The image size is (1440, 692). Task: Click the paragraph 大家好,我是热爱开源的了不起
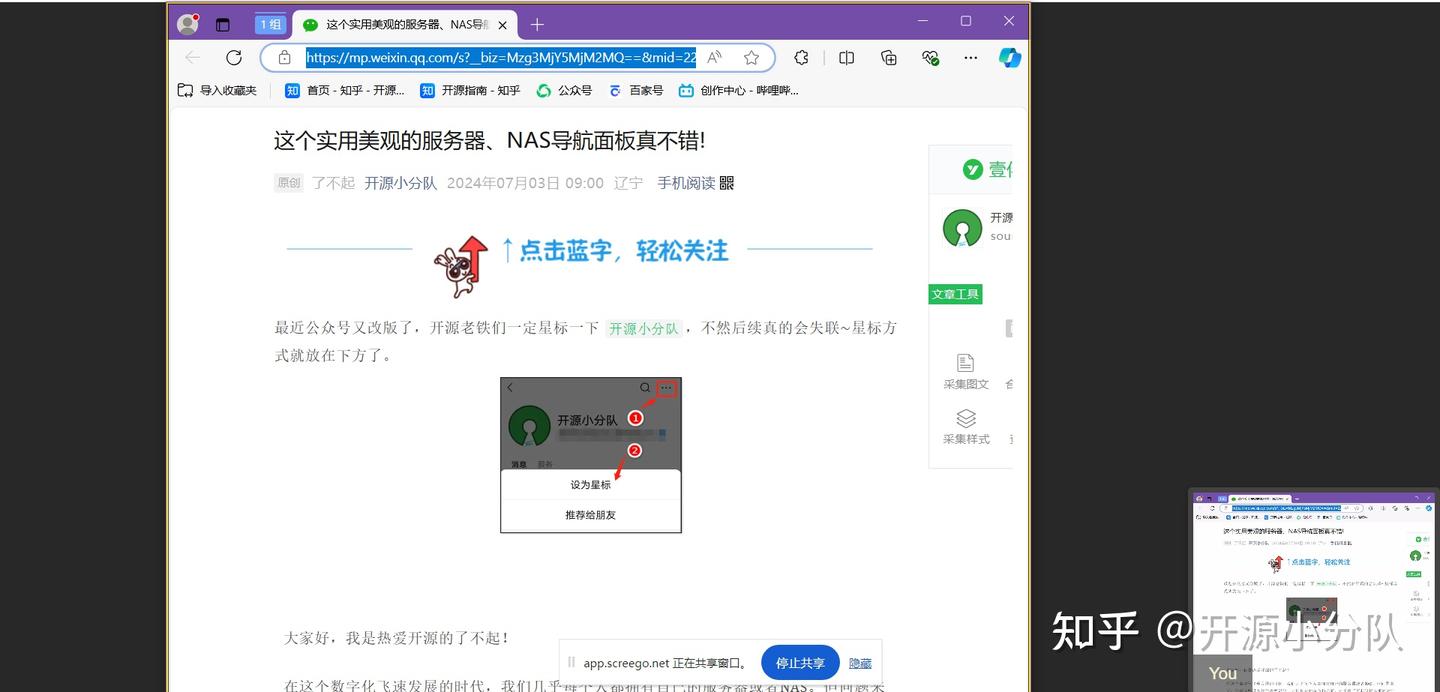click(398, 637)
